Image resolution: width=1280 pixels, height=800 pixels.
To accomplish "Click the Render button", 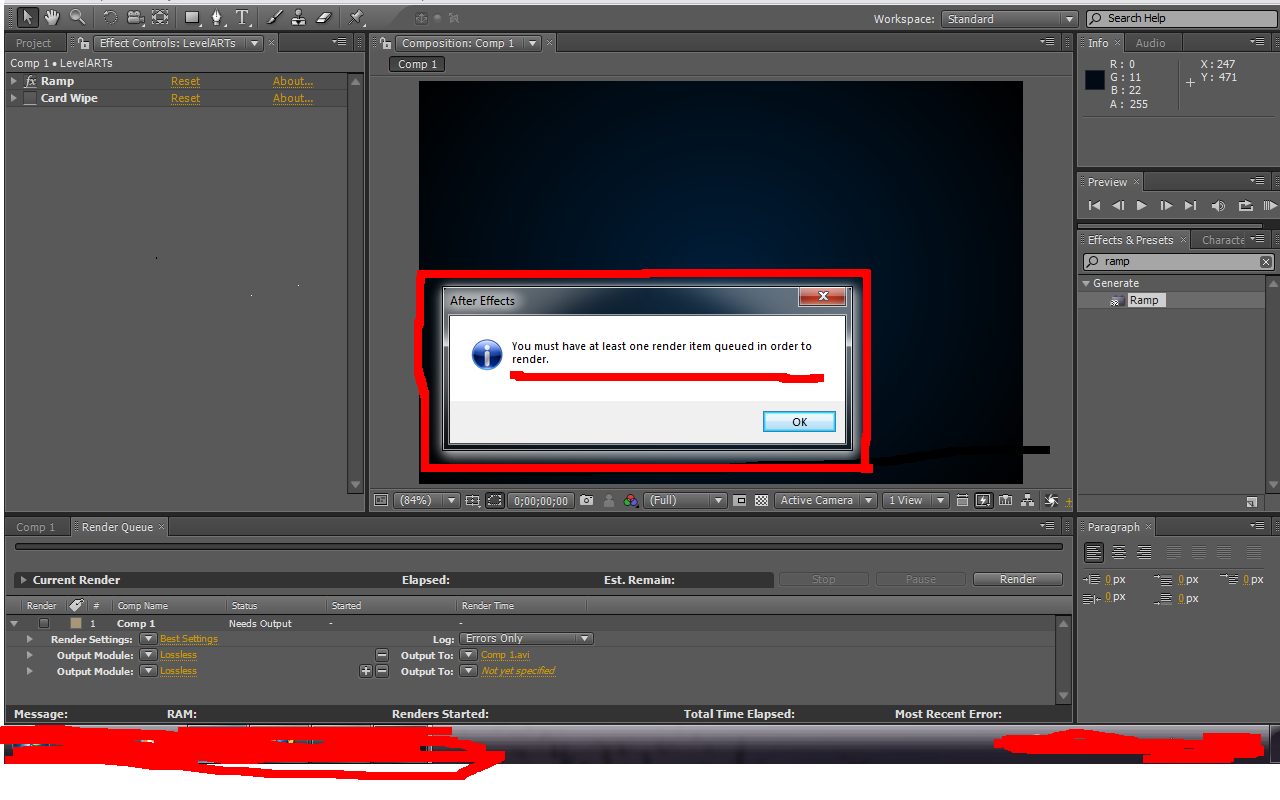I will 1018,579.
